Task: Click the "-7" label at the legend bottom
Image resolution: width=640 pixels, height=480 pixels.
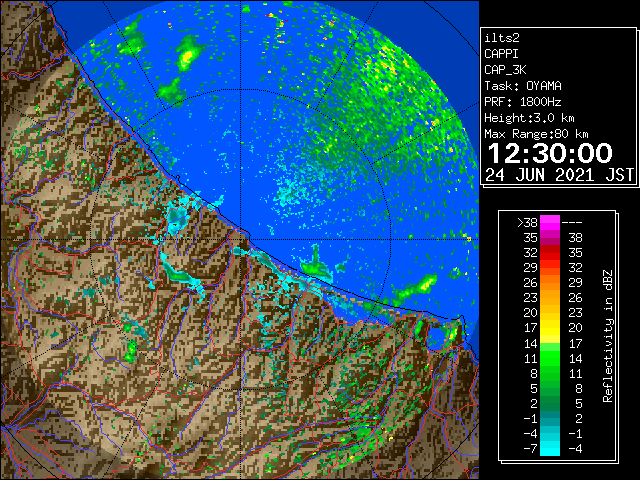Action: pos(530,449)
